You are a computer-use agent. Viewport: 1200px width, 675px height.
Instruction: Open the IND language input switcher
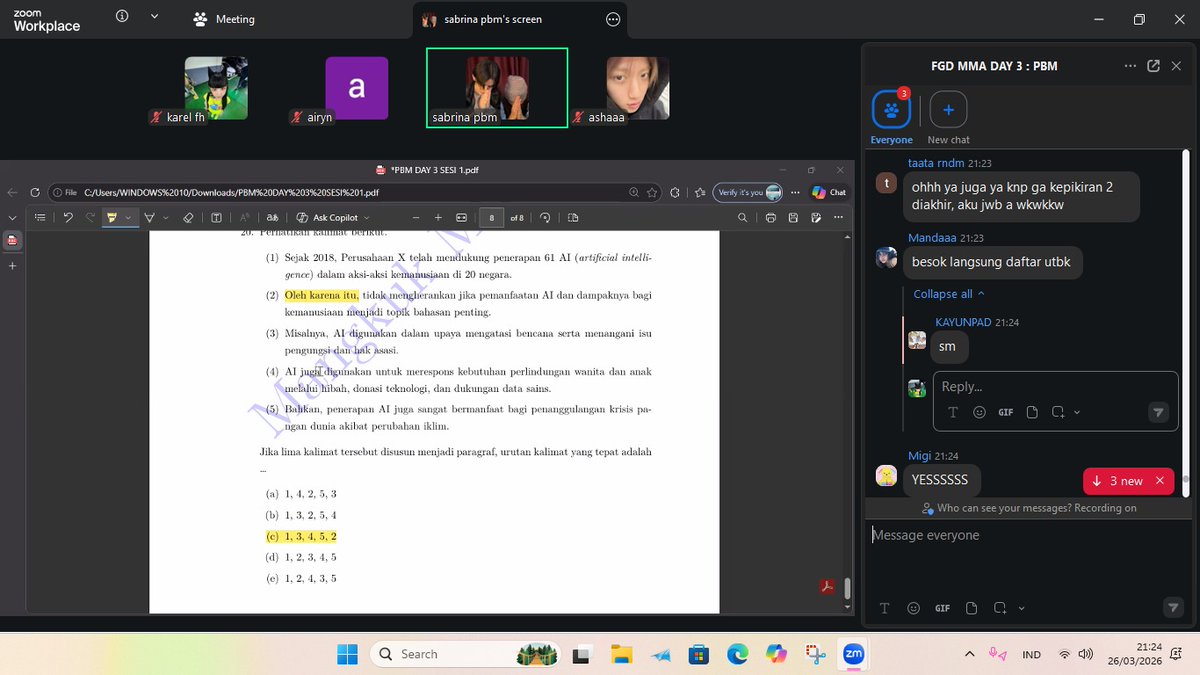click(x=1031, y=655)
